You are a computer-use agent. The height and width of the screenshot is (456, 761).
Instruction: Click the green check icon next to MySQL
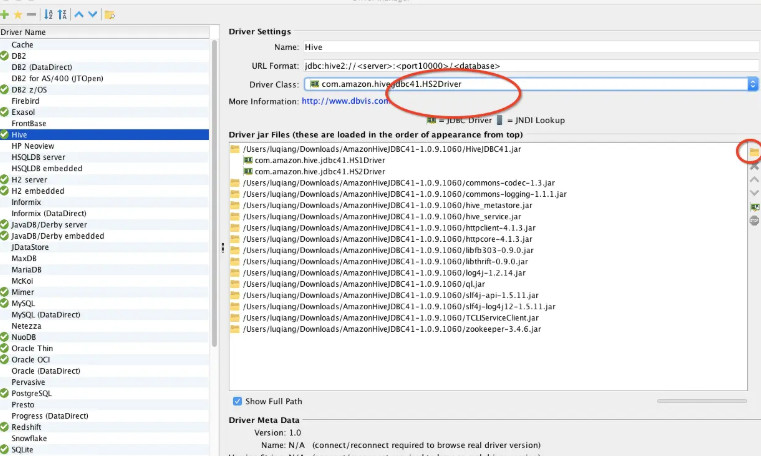[x=4, y=303]
